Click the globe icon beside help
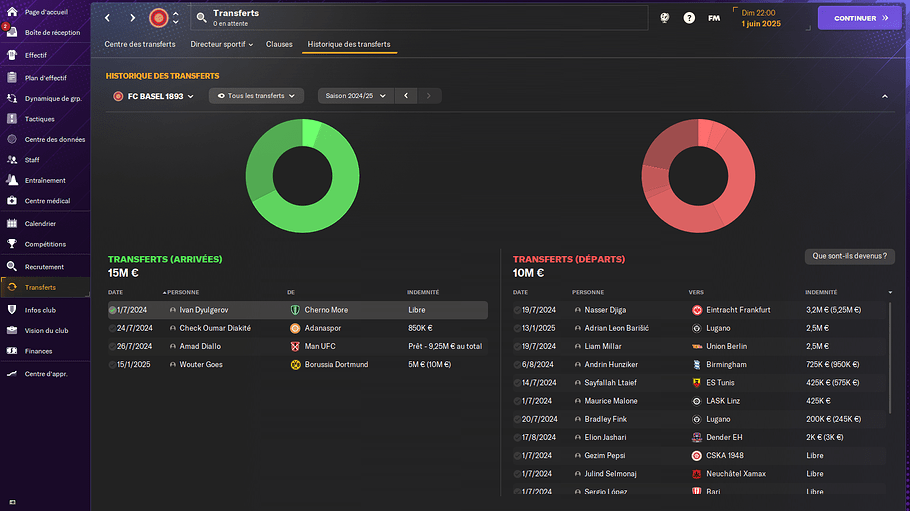The image size is (910, 511). click(x=665, y=18)
